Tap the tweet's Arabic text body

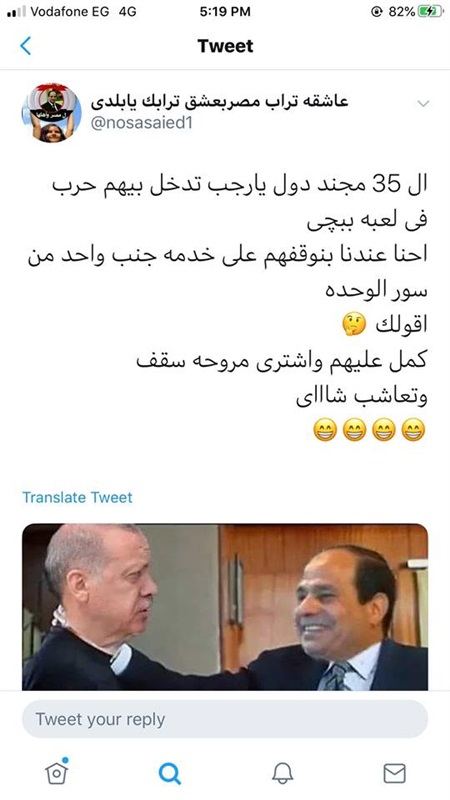(x=227, y=292)
